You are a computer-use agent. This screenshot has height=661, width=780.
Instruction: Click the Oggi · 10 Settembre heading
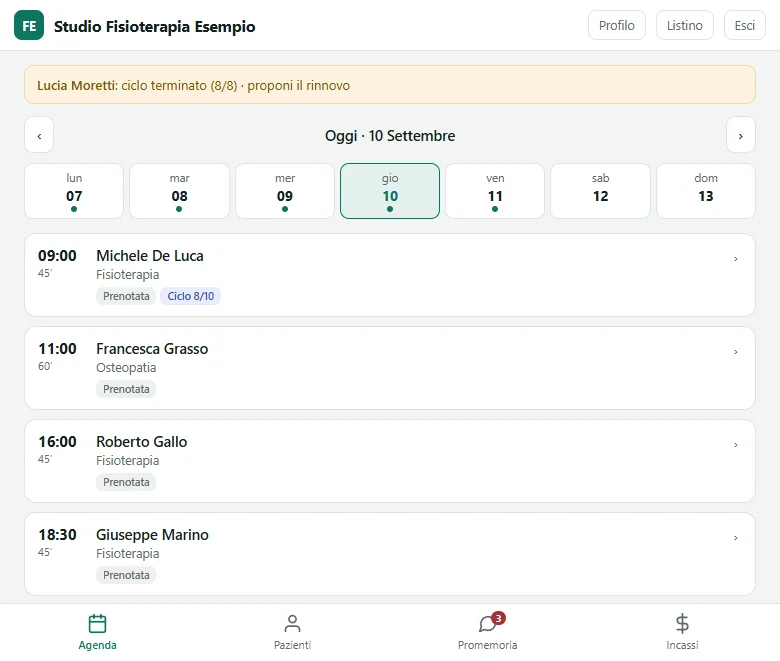[390, 136]
